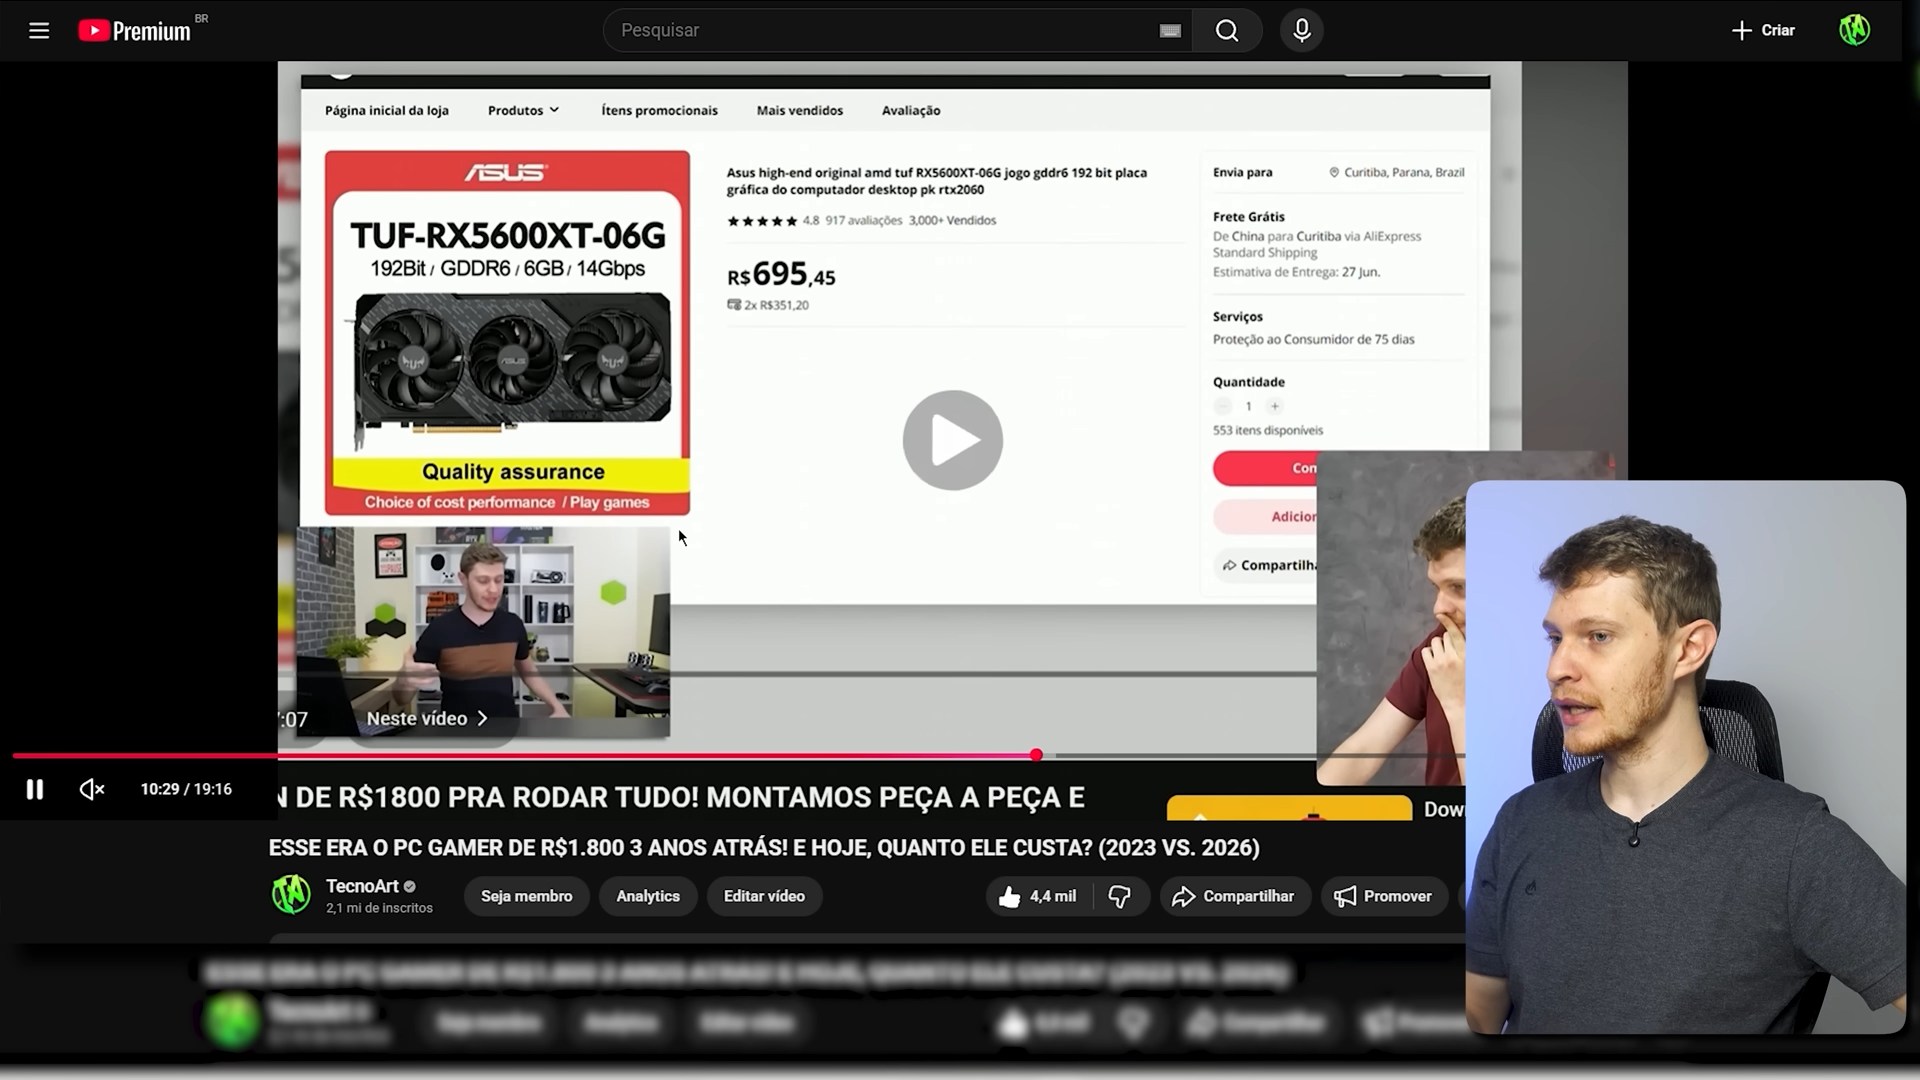Screen dimensions: 1920x1080
Task: Open the Criar menu
Action: coord(1763,30)
